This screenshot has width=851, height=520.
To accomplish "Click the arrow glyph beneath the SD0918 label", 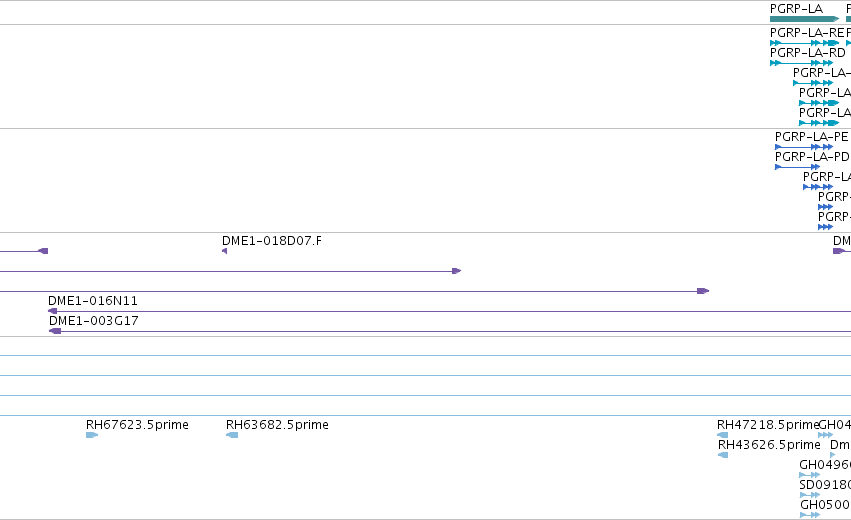I will tap(810, 495).
